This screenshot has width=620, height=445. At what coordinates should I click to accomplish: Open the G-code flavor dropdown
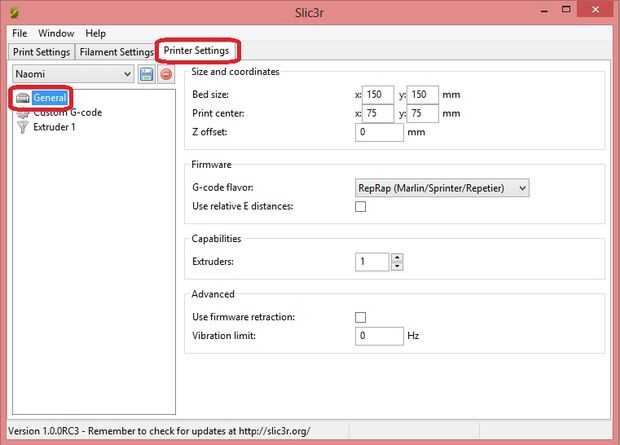pyautogui.click(x=442, y=188)
